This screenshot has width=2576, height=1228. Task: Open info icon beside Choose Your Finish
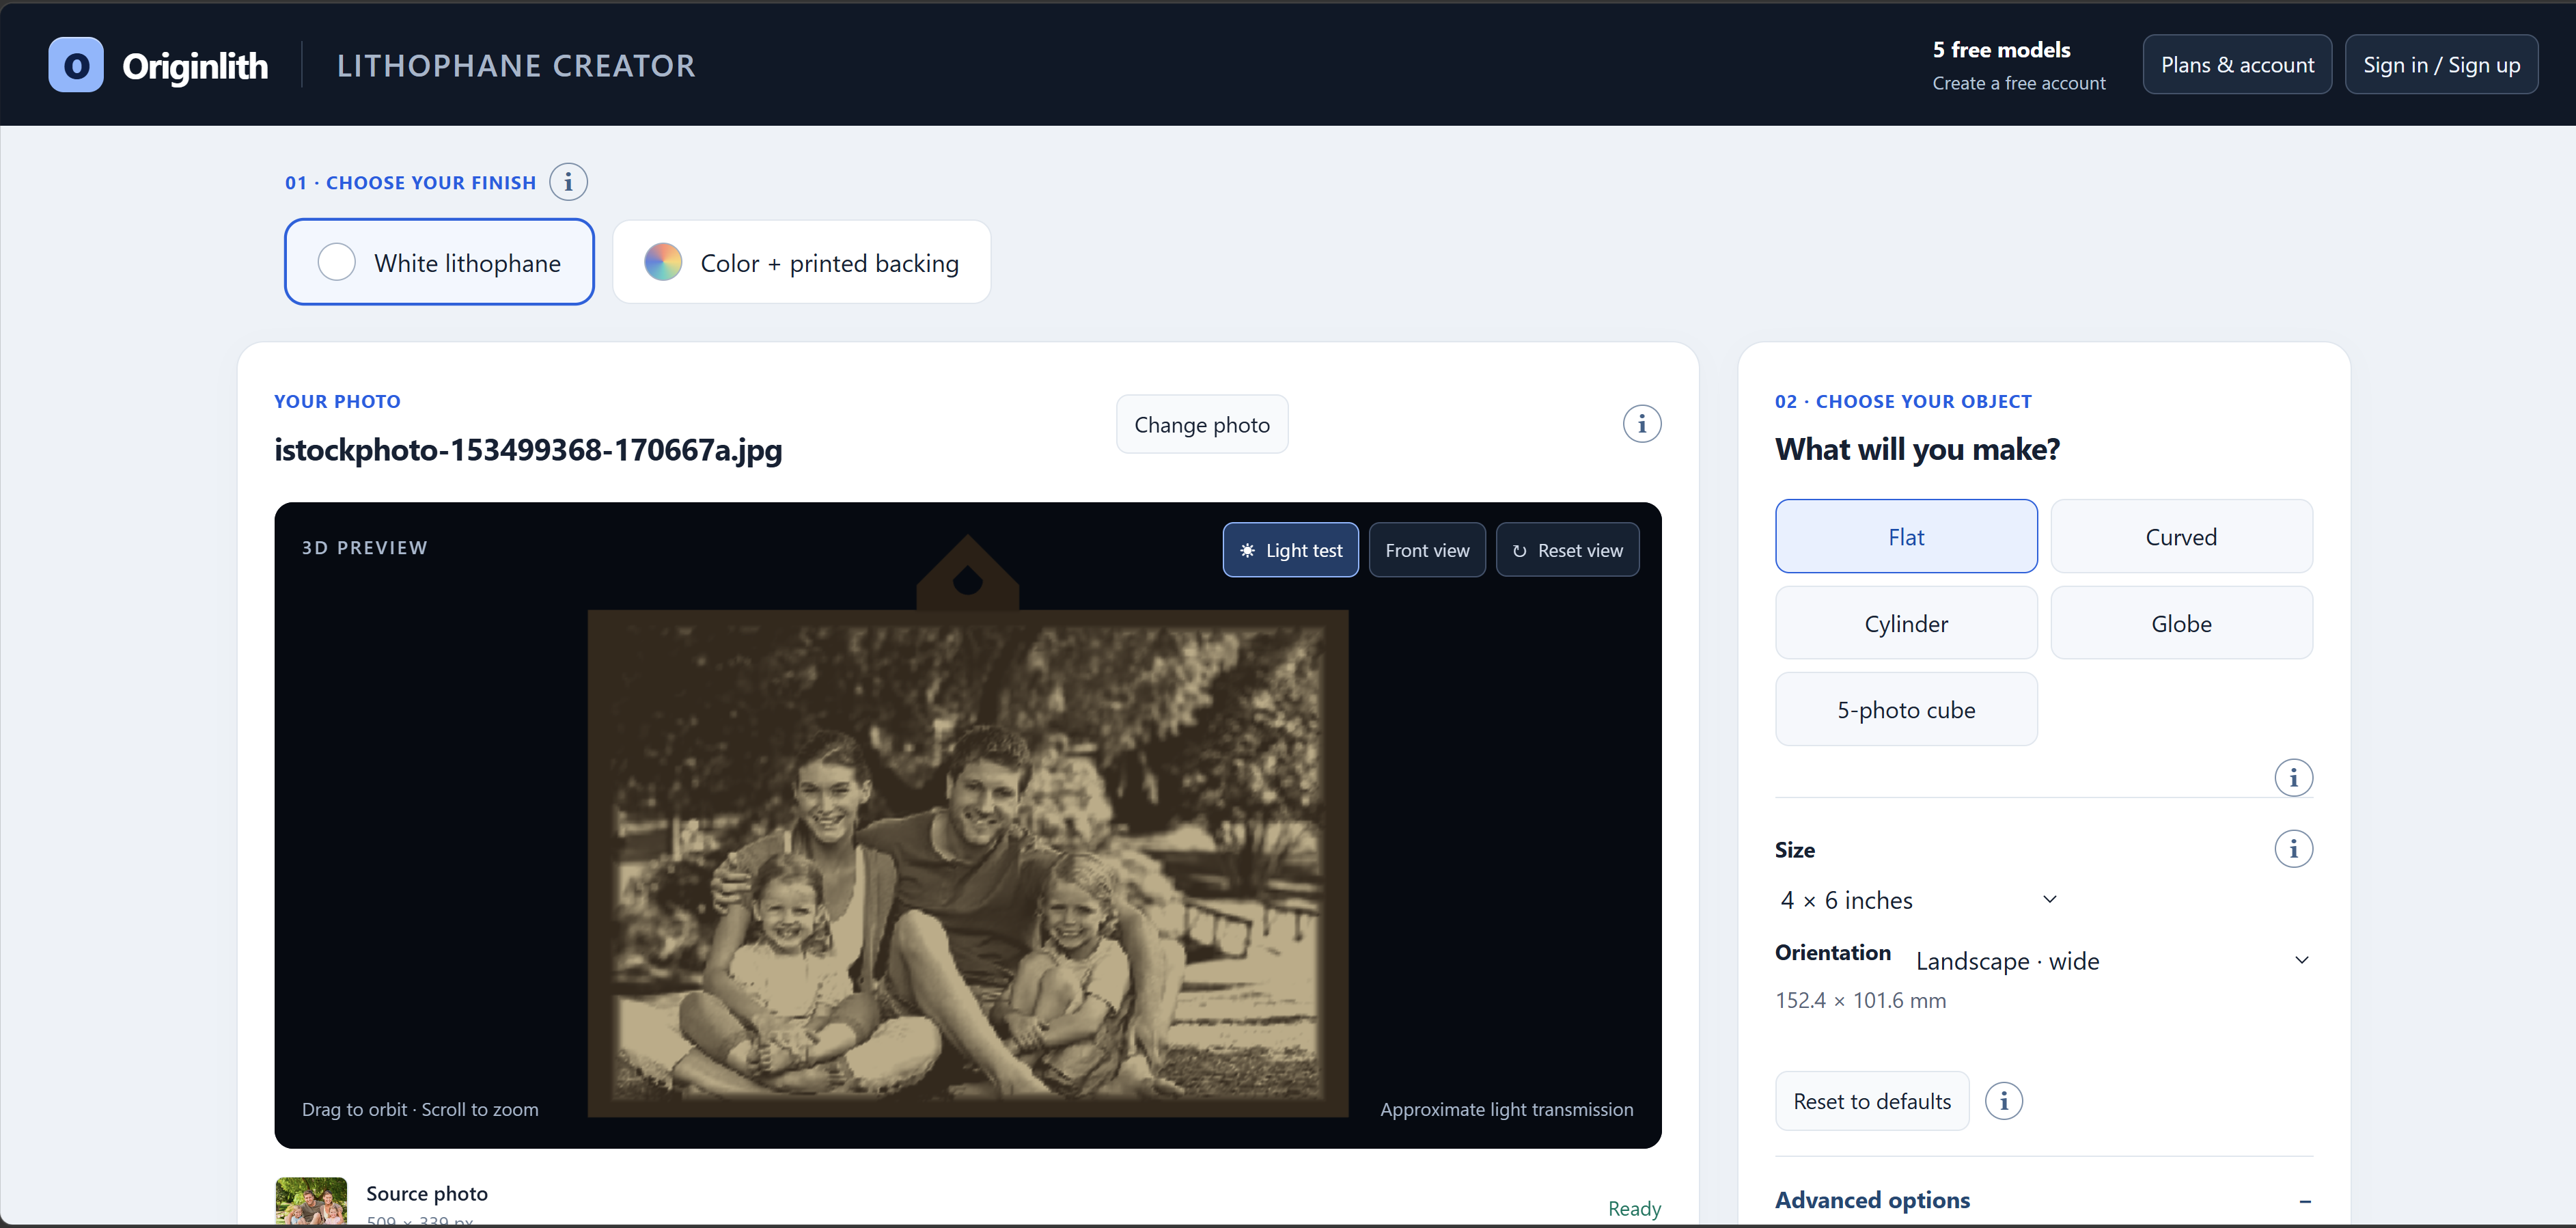tap(568, 182)
